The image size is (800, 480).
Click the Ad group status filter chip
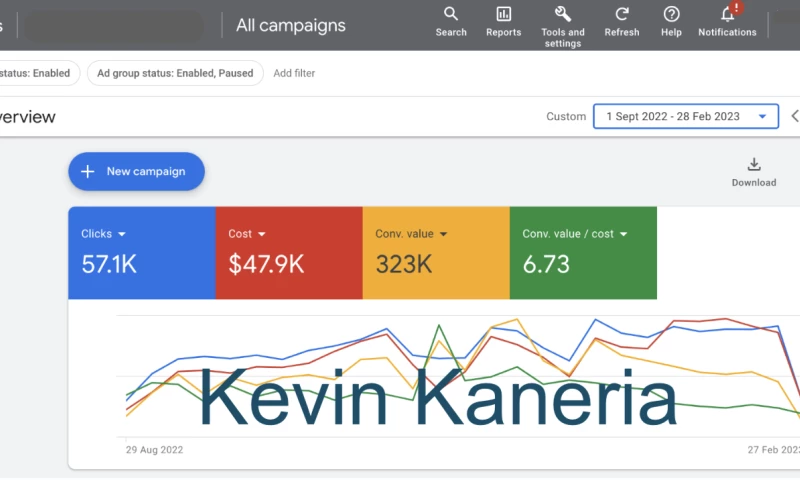click(175, 73)
